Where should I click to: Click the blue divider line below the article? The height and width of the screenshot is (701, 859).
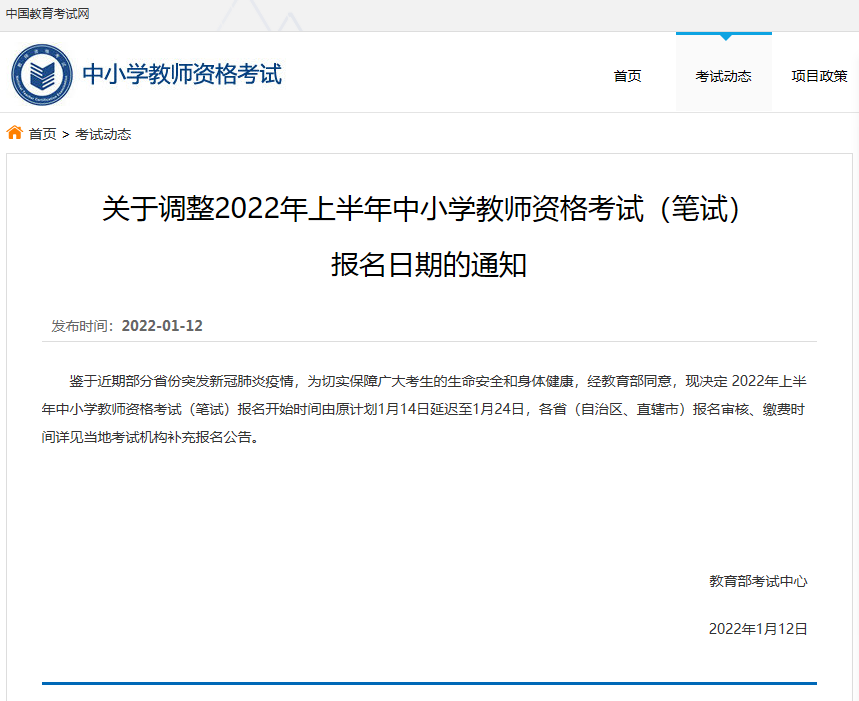[x=428, y=684]
